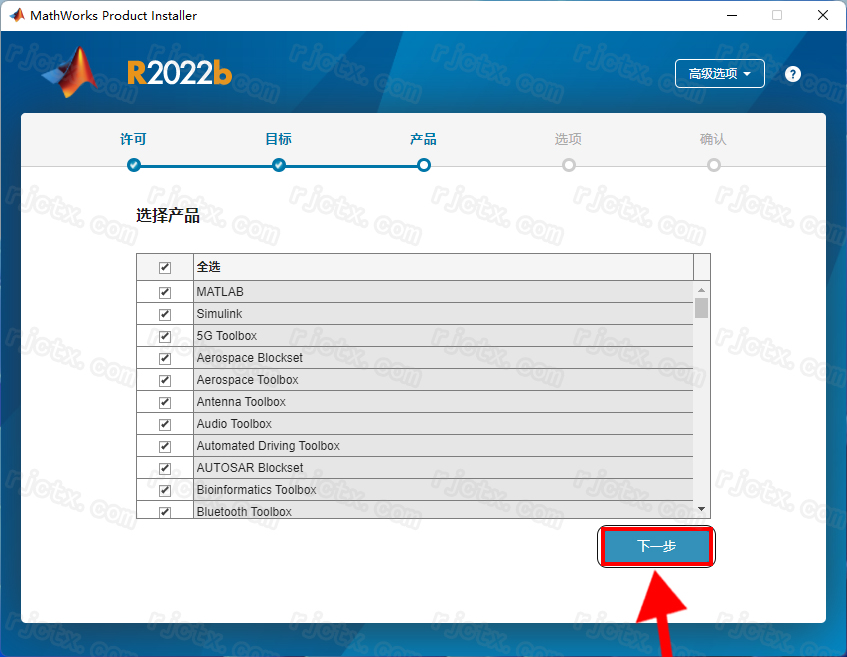Toggle the AUTOSAR Blockset checkbox

[165, 468]
